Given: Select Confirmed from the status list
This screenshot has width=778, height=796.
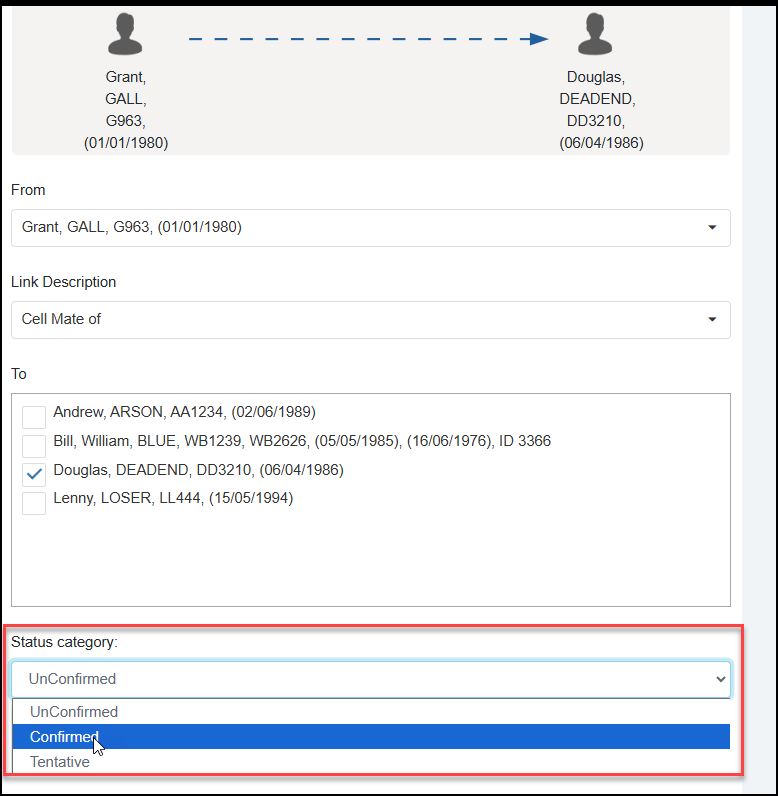Looking at the screenshot, I should pyautogui.click(x=66, y=737).
